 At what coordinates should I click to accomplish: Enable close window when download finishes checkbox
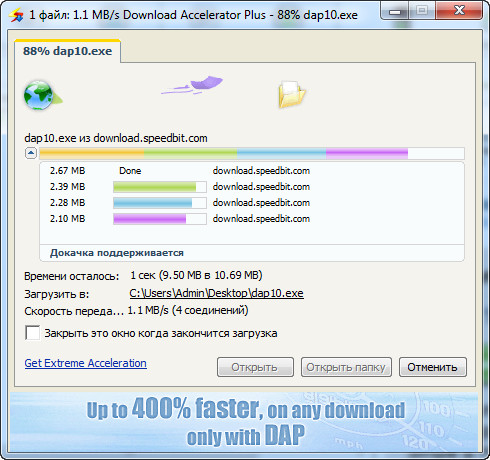33,333
